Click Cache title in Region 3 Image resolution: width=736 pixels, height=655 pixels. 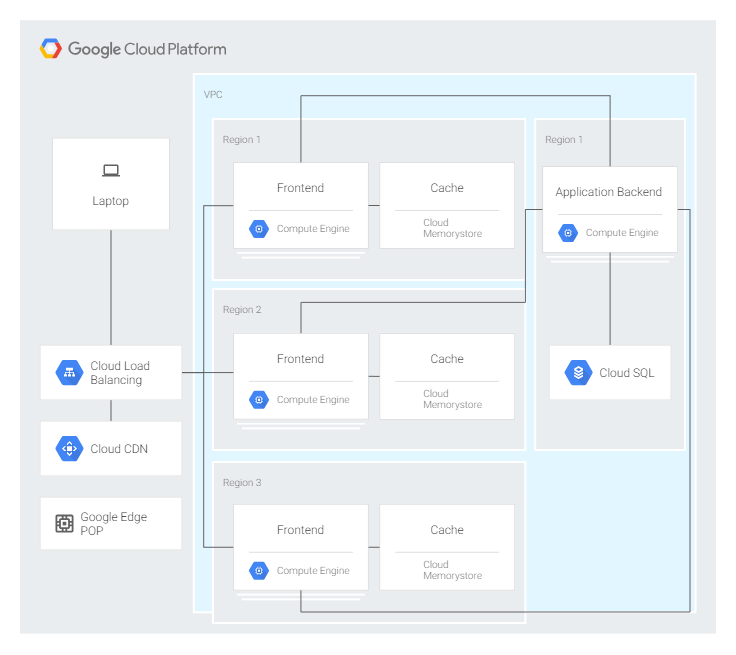447,530
